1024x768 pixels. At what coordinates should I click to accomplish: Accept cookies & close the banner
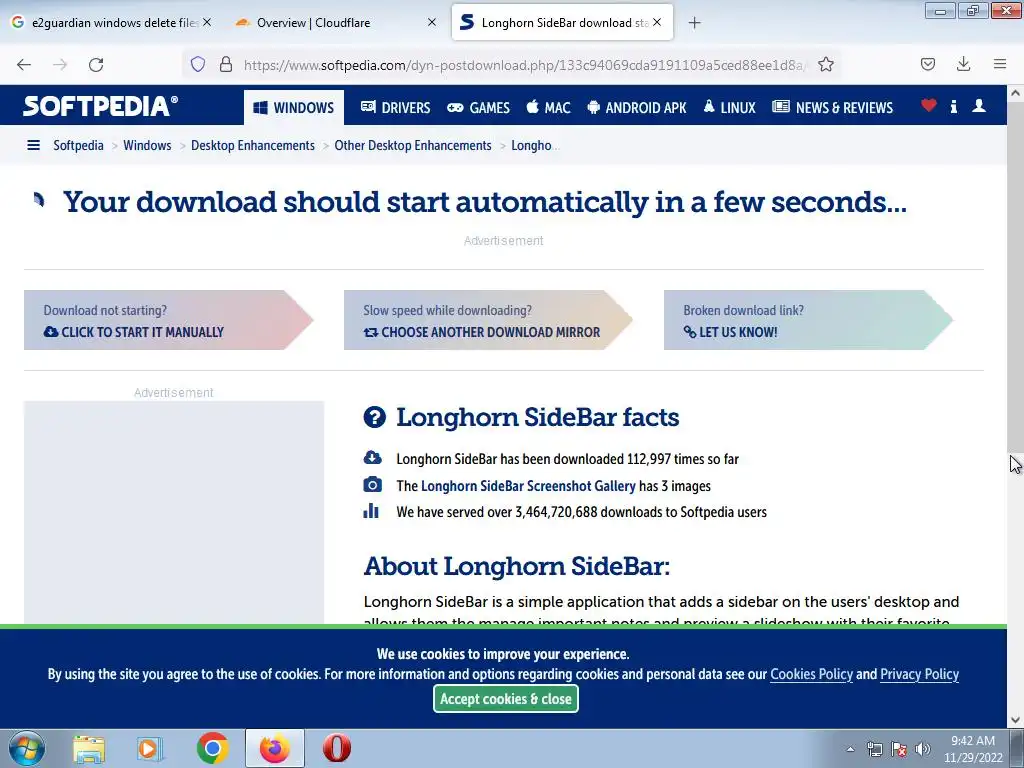[x=505, y=699]
